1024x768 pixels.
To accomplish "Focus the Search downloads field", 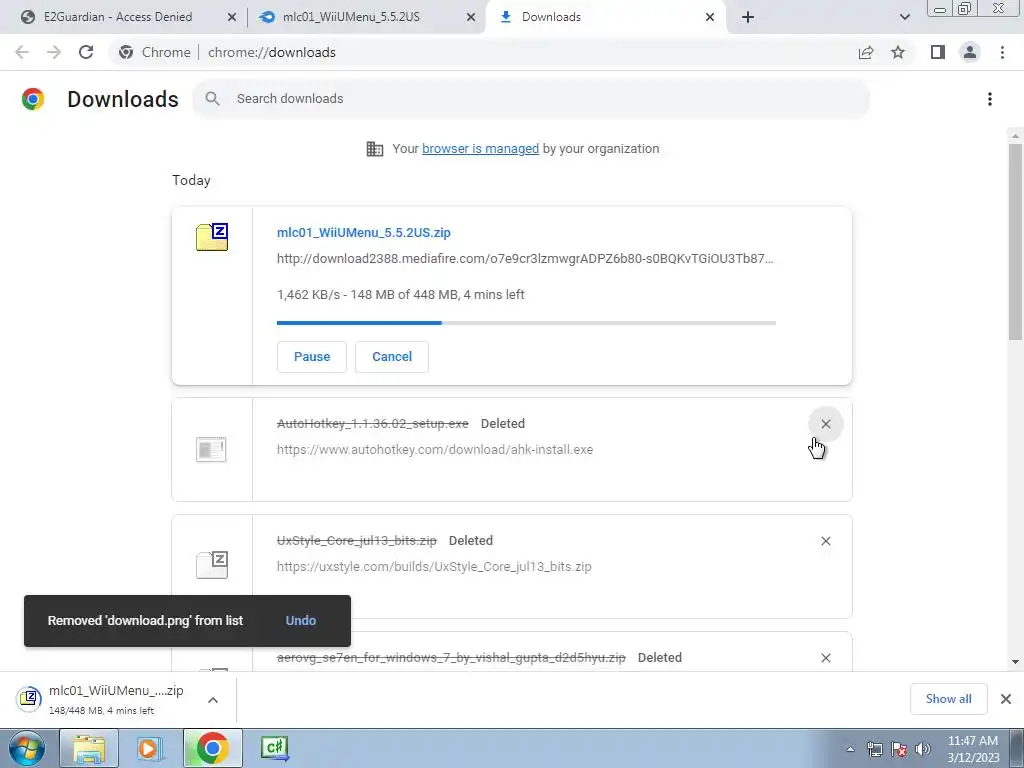I will tap(531, 99).
